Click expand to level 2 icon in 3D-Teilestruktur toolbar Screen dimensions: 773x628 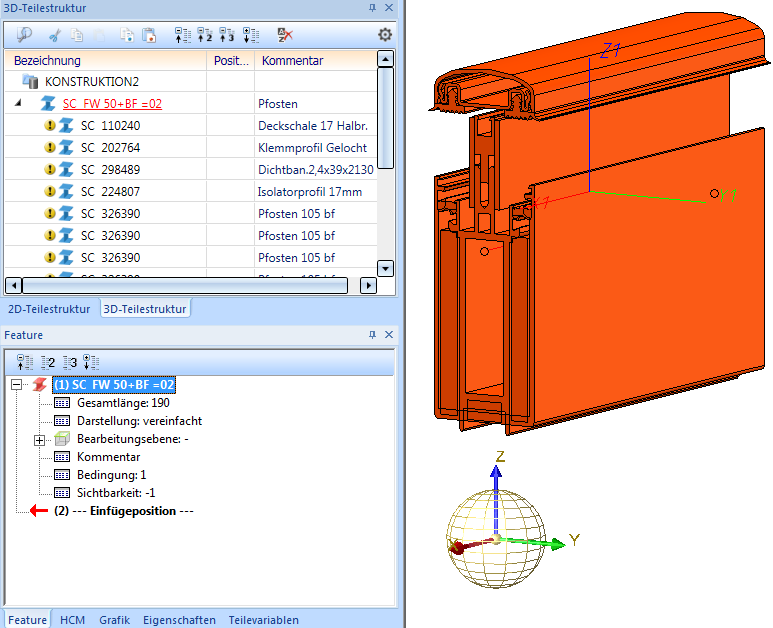205,34
